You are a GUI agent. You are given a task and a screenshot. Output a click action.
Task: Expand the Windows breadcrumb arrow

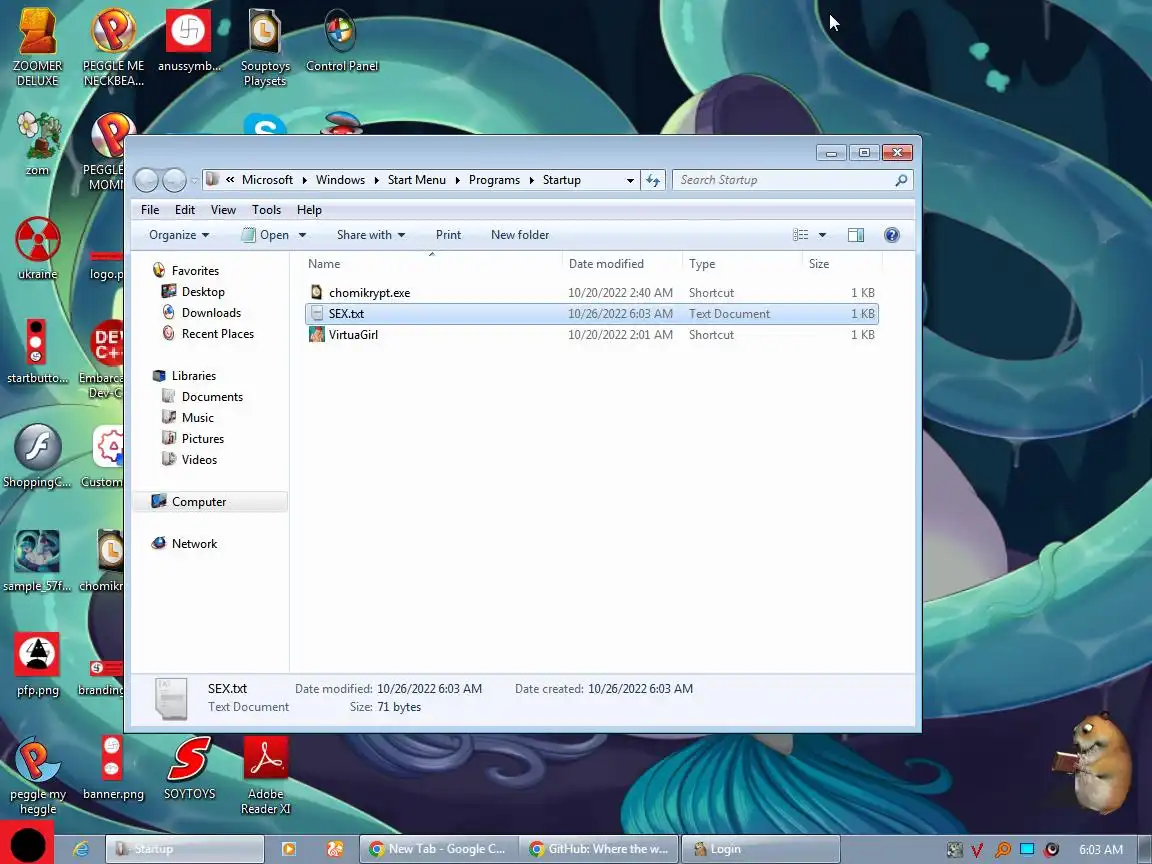[x=376, y=180]
